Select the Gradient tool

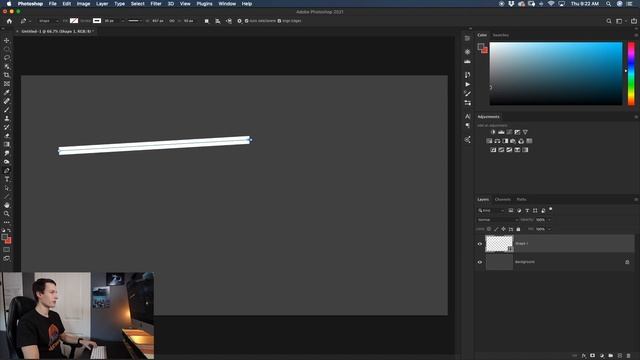coord(7,144)
